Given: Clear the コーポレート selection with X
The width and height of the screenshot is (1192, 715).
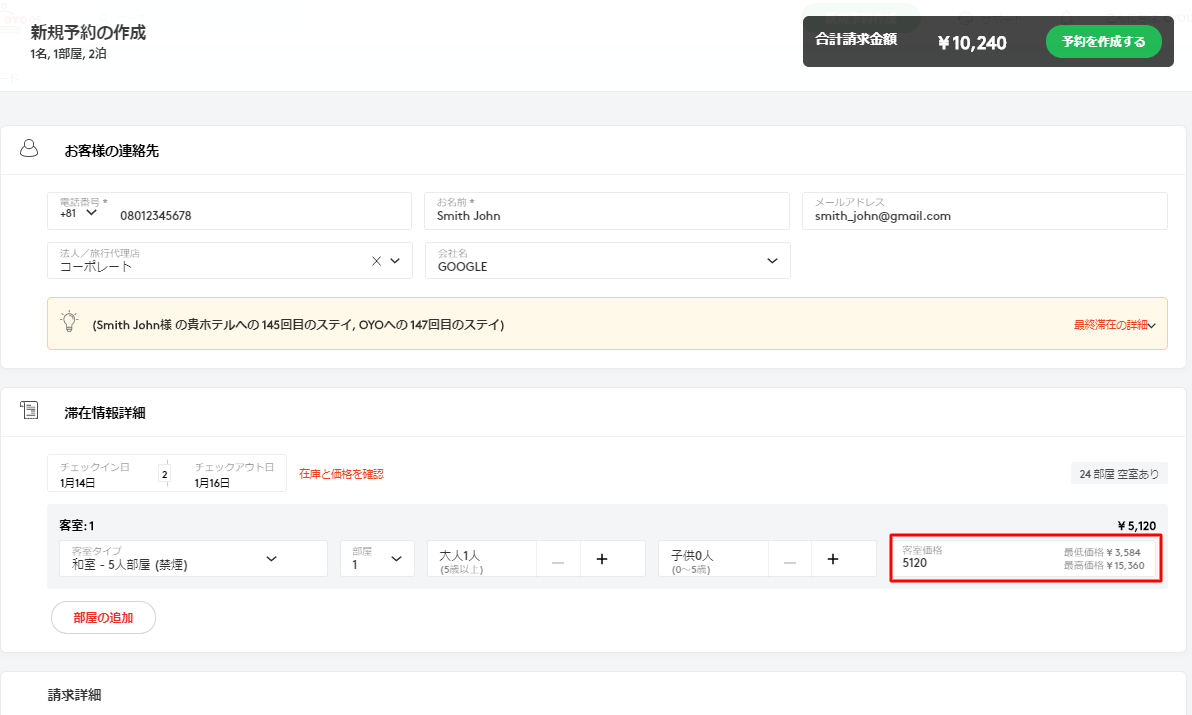Looking at the screenshot, I should click(x=376, y=261).
